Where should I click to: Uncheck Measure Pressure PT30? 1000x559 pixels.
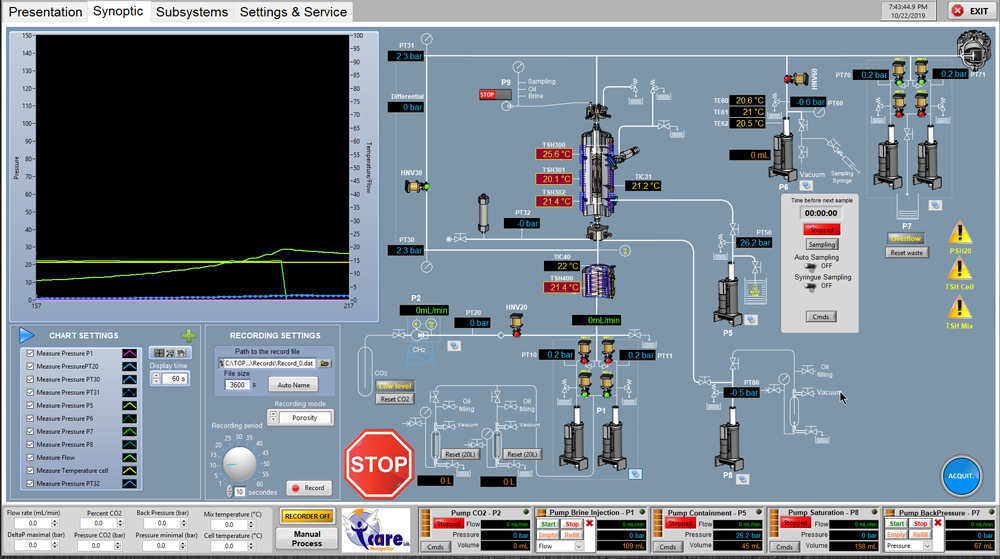(30, 379)
